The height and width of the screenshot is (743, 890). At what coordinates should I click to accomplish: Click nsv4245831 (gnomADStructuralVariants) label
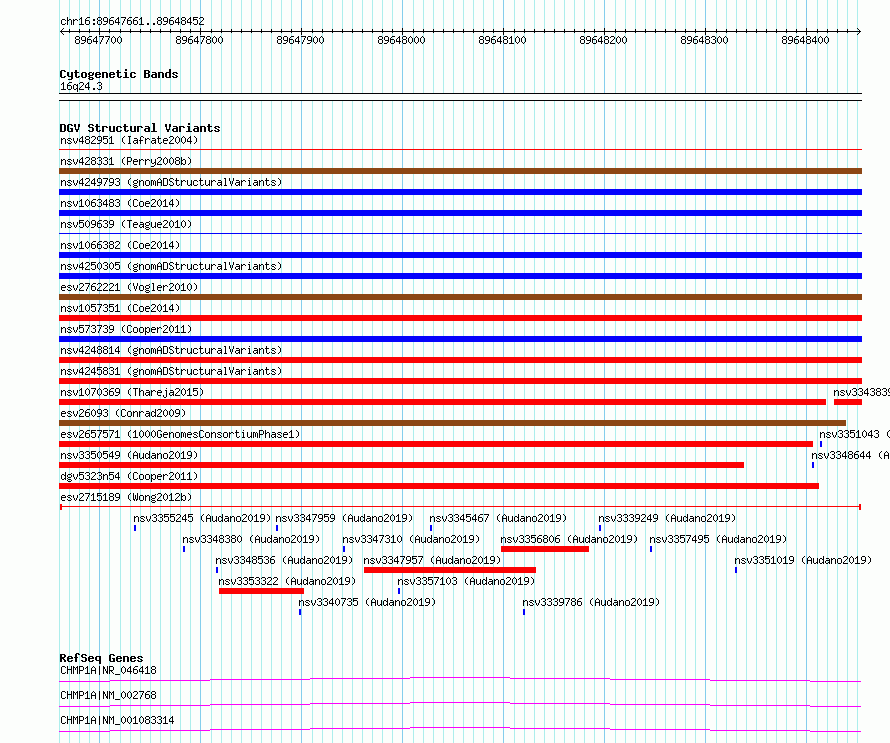coord(171,371)
